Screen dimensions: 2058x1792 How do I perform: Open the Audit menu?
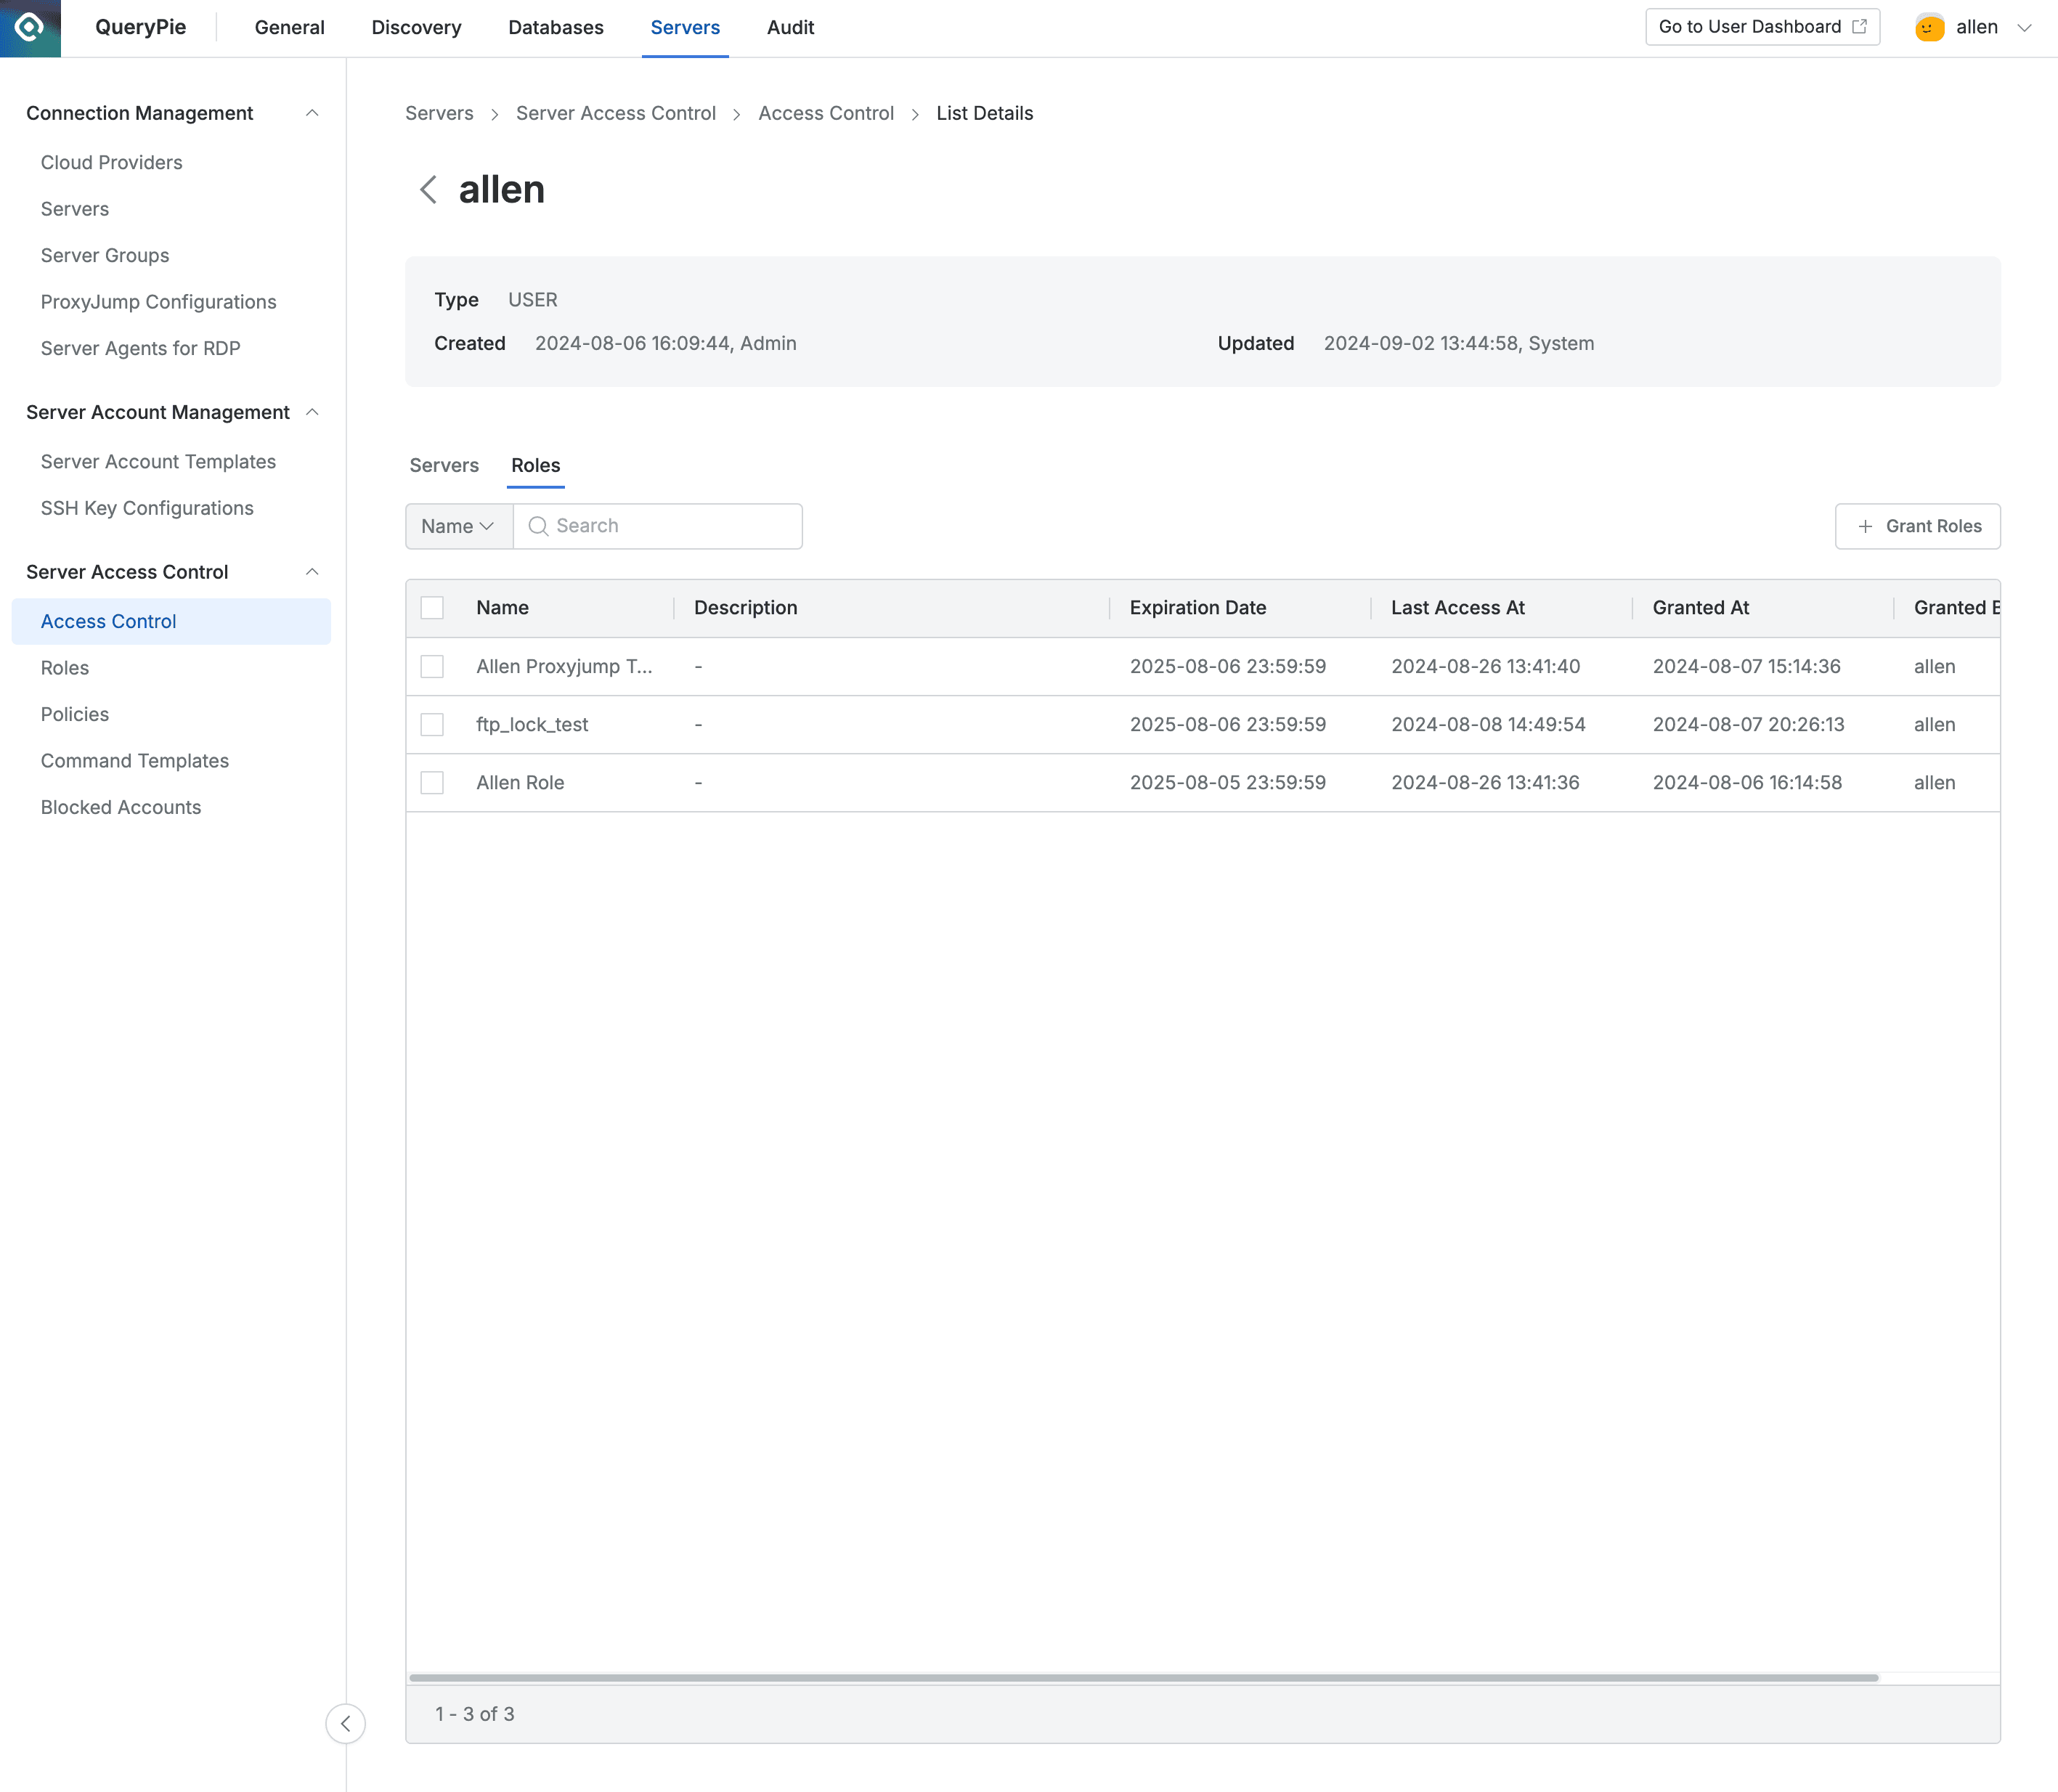(790, 27)
